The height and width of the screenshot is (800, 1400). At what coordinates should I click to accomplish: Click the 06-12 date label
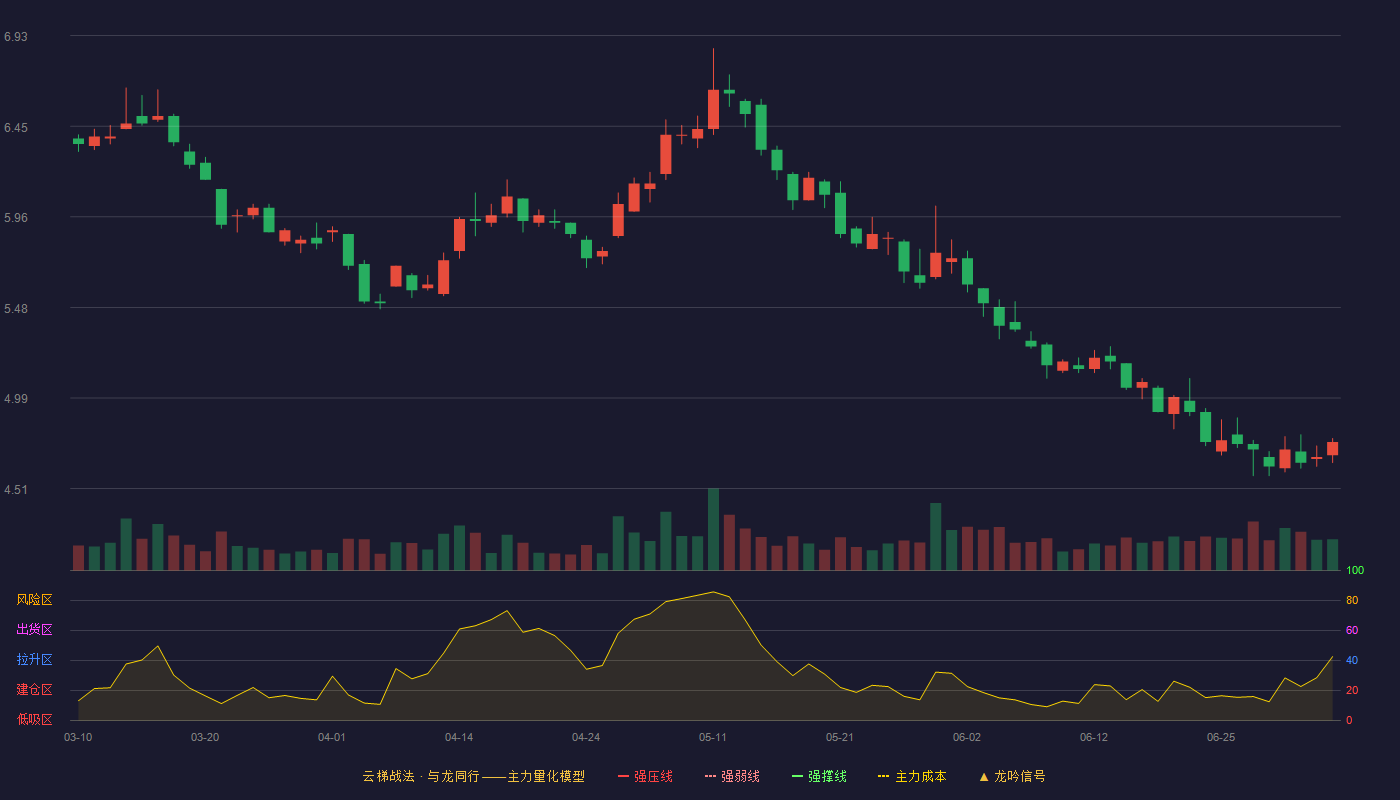pos(1094,737)
